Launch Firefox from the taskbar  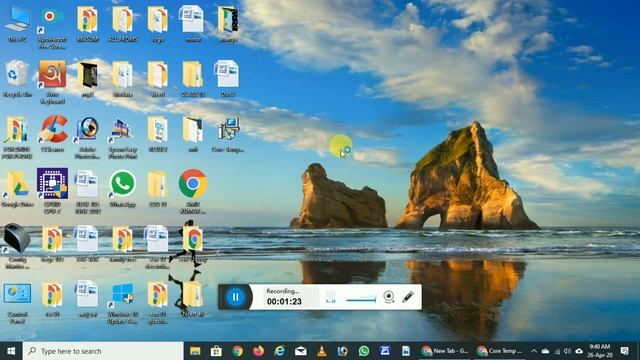click(x=258, y=351)
